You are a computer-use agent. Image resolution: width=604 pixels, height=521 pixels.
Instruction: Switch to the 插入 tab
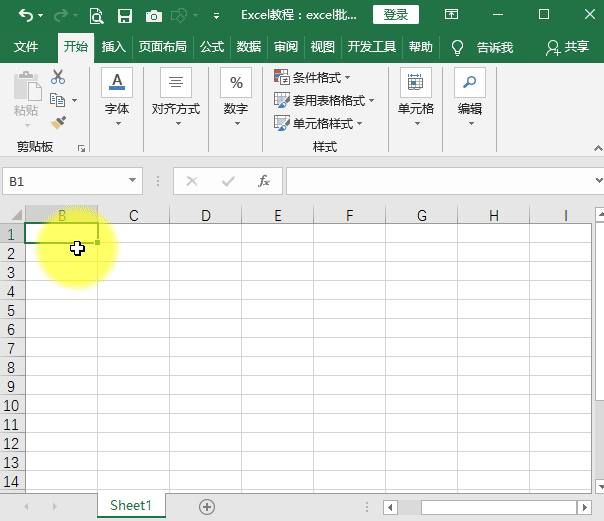coord(113,47)
